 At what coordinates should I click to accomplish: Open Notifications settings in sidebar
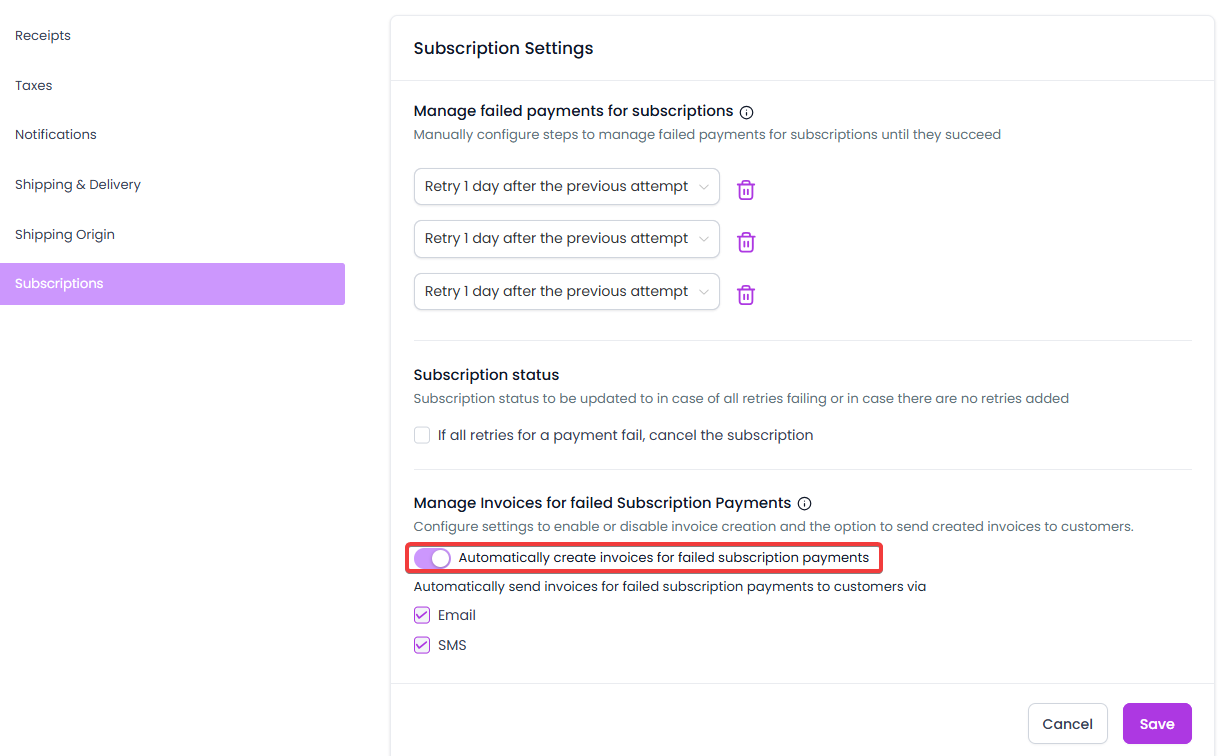pos(56,135)
